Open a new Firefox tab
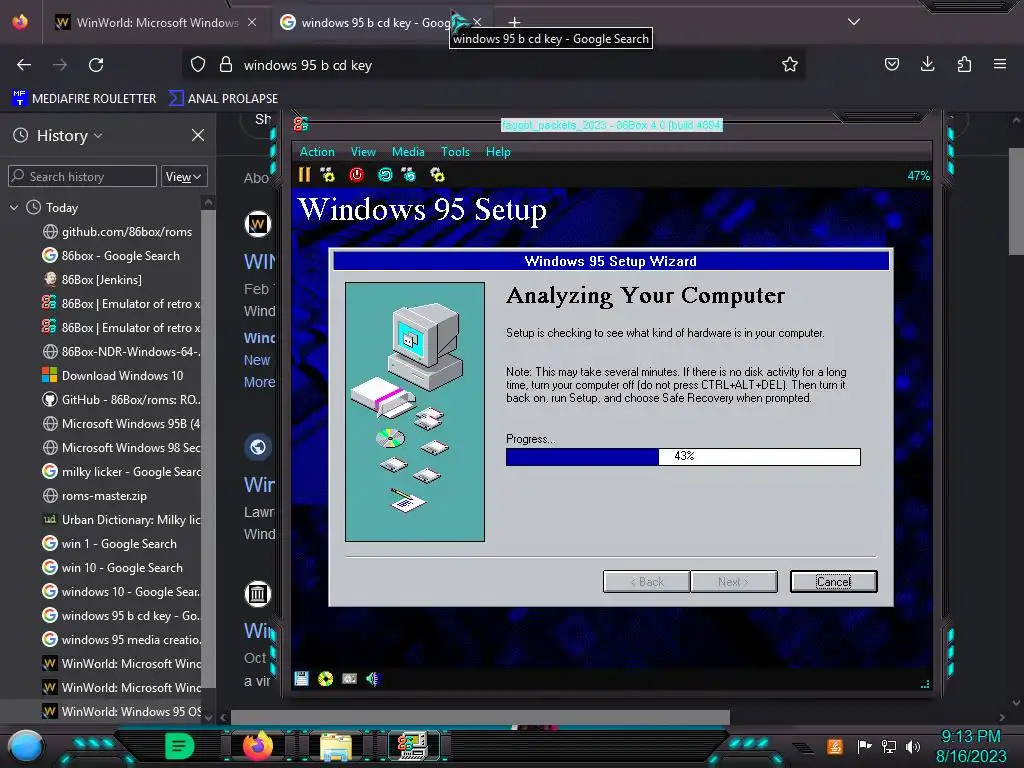Viewport: 1024px width, 768px height. point(515,22)
